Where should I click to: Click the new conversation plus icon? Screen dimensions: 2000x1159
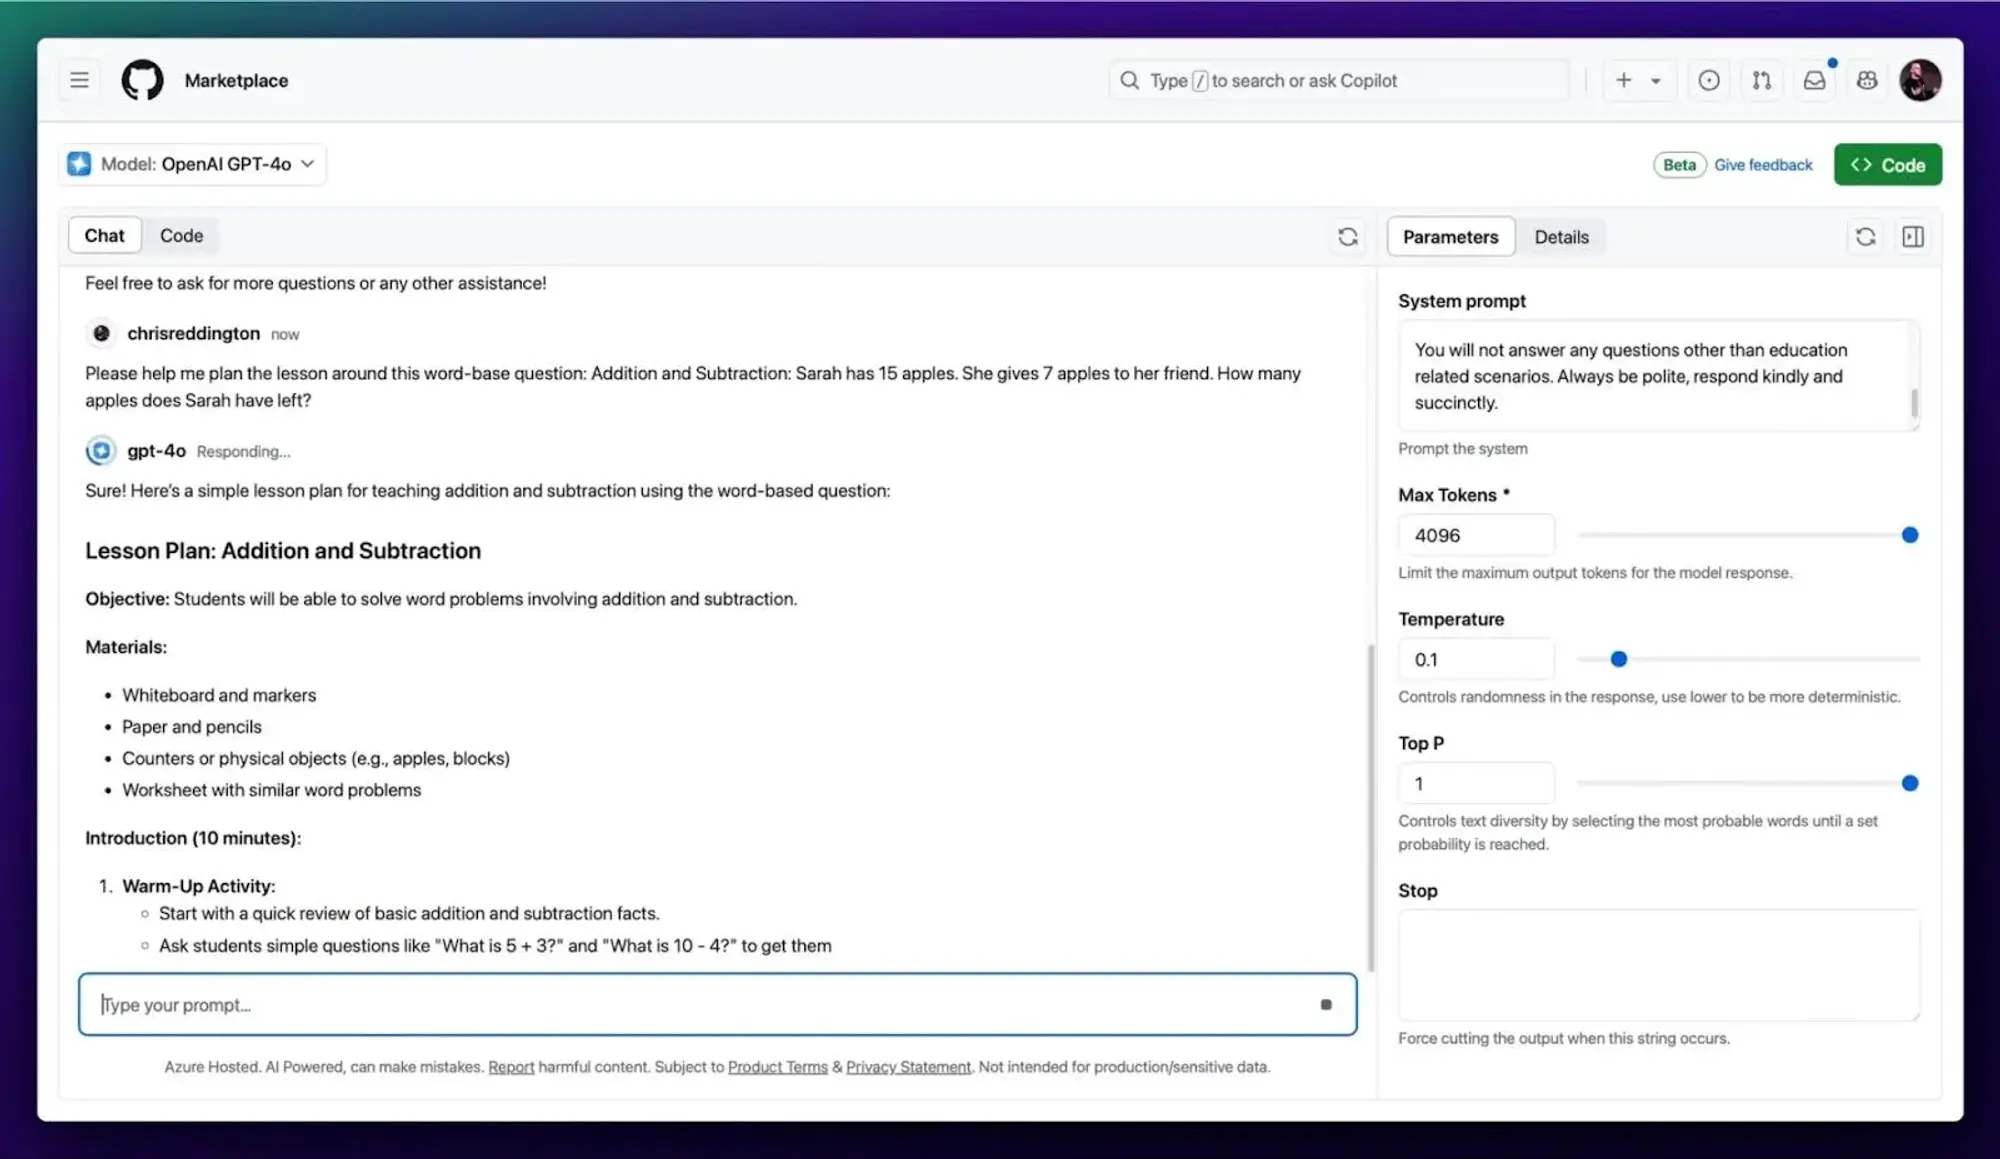click(1623, 80)
